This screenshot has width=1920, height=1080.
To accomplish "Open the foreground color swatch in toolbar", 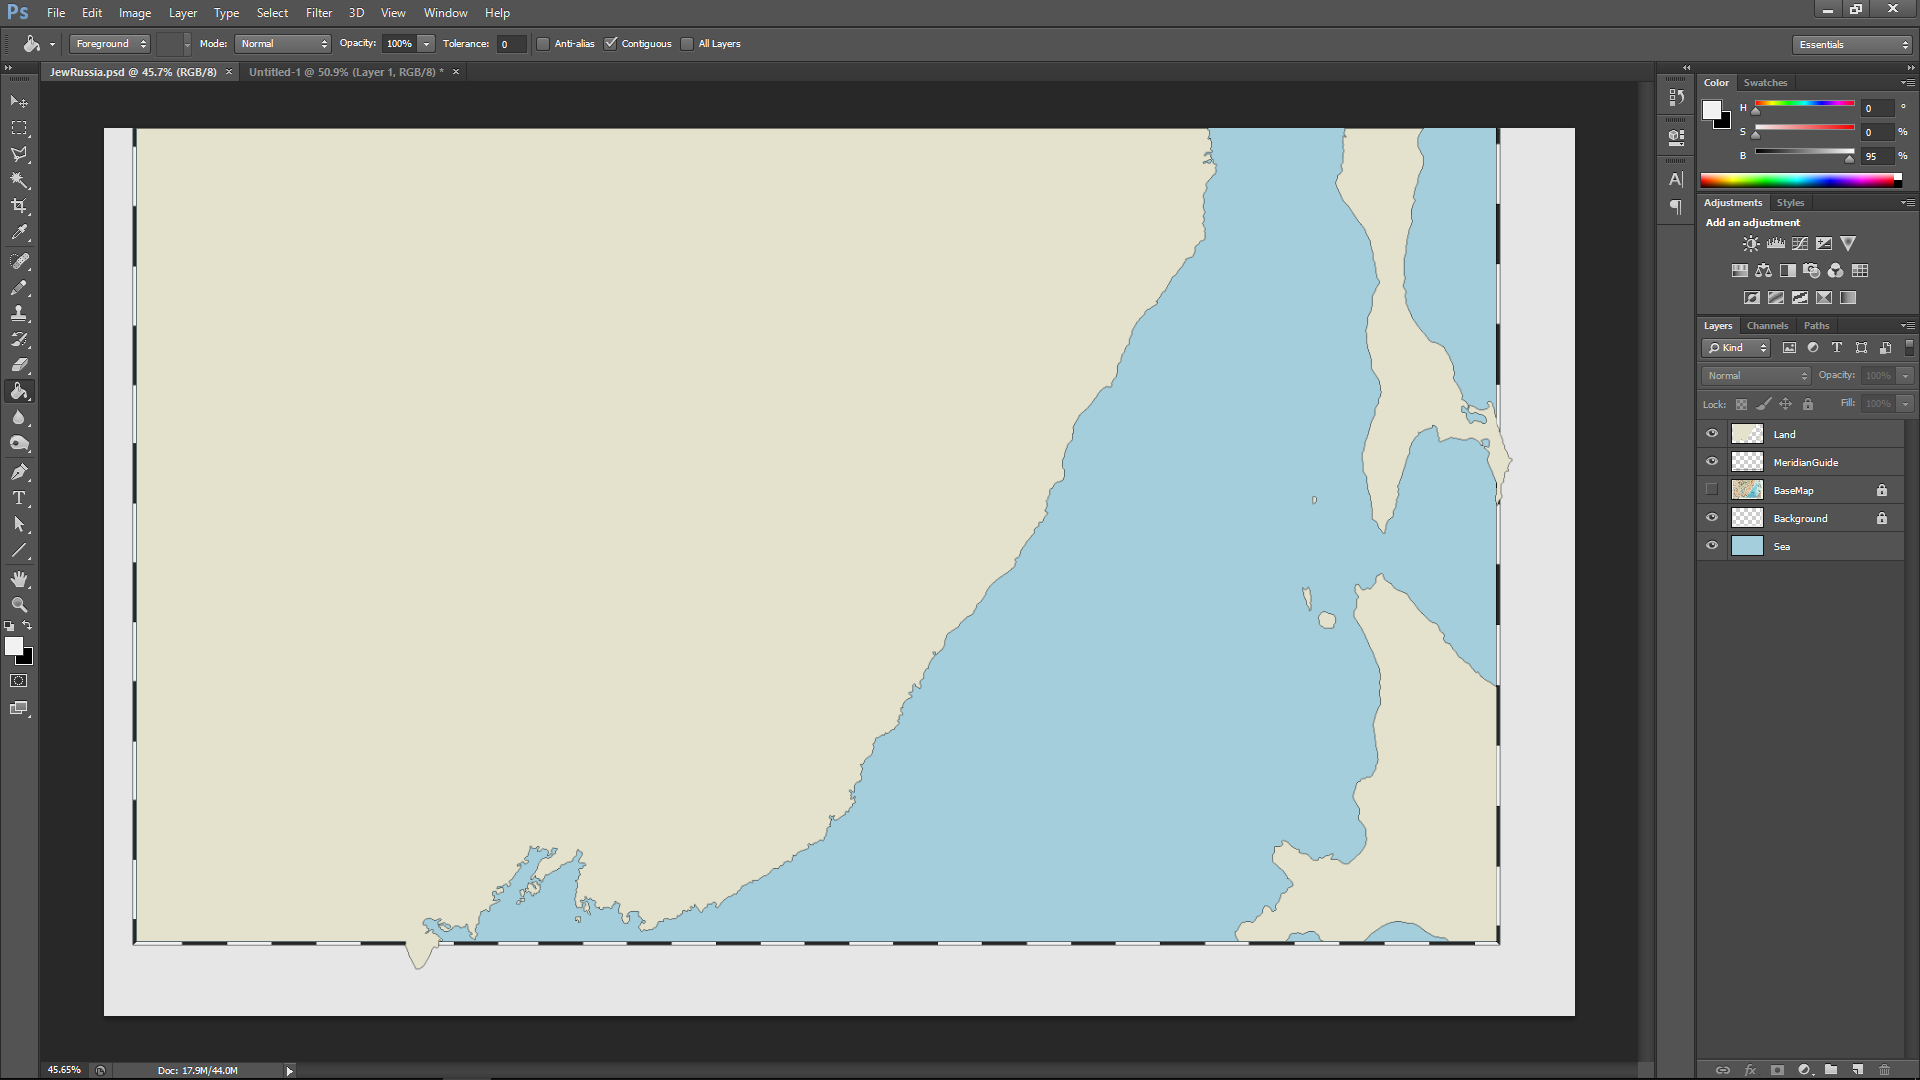I will (14, 647).
